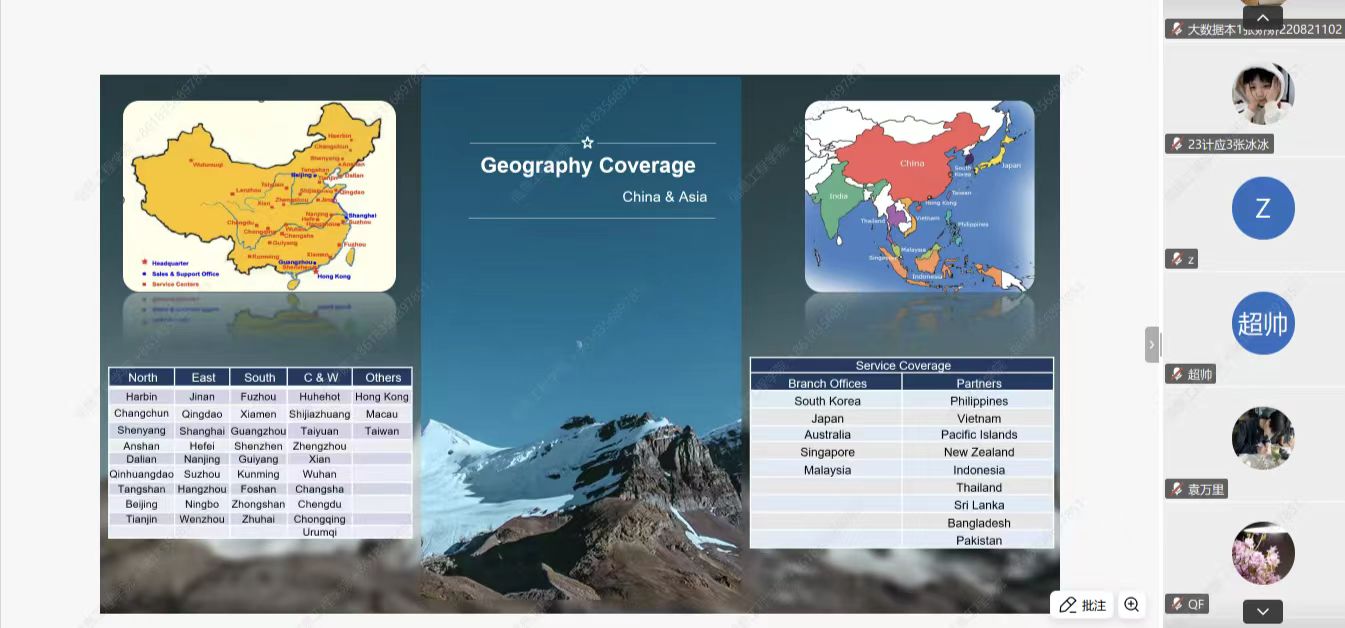This screenshot has height=628, width=1345.
Task: Click the China cities map image
Action: (x=259, y=196)
